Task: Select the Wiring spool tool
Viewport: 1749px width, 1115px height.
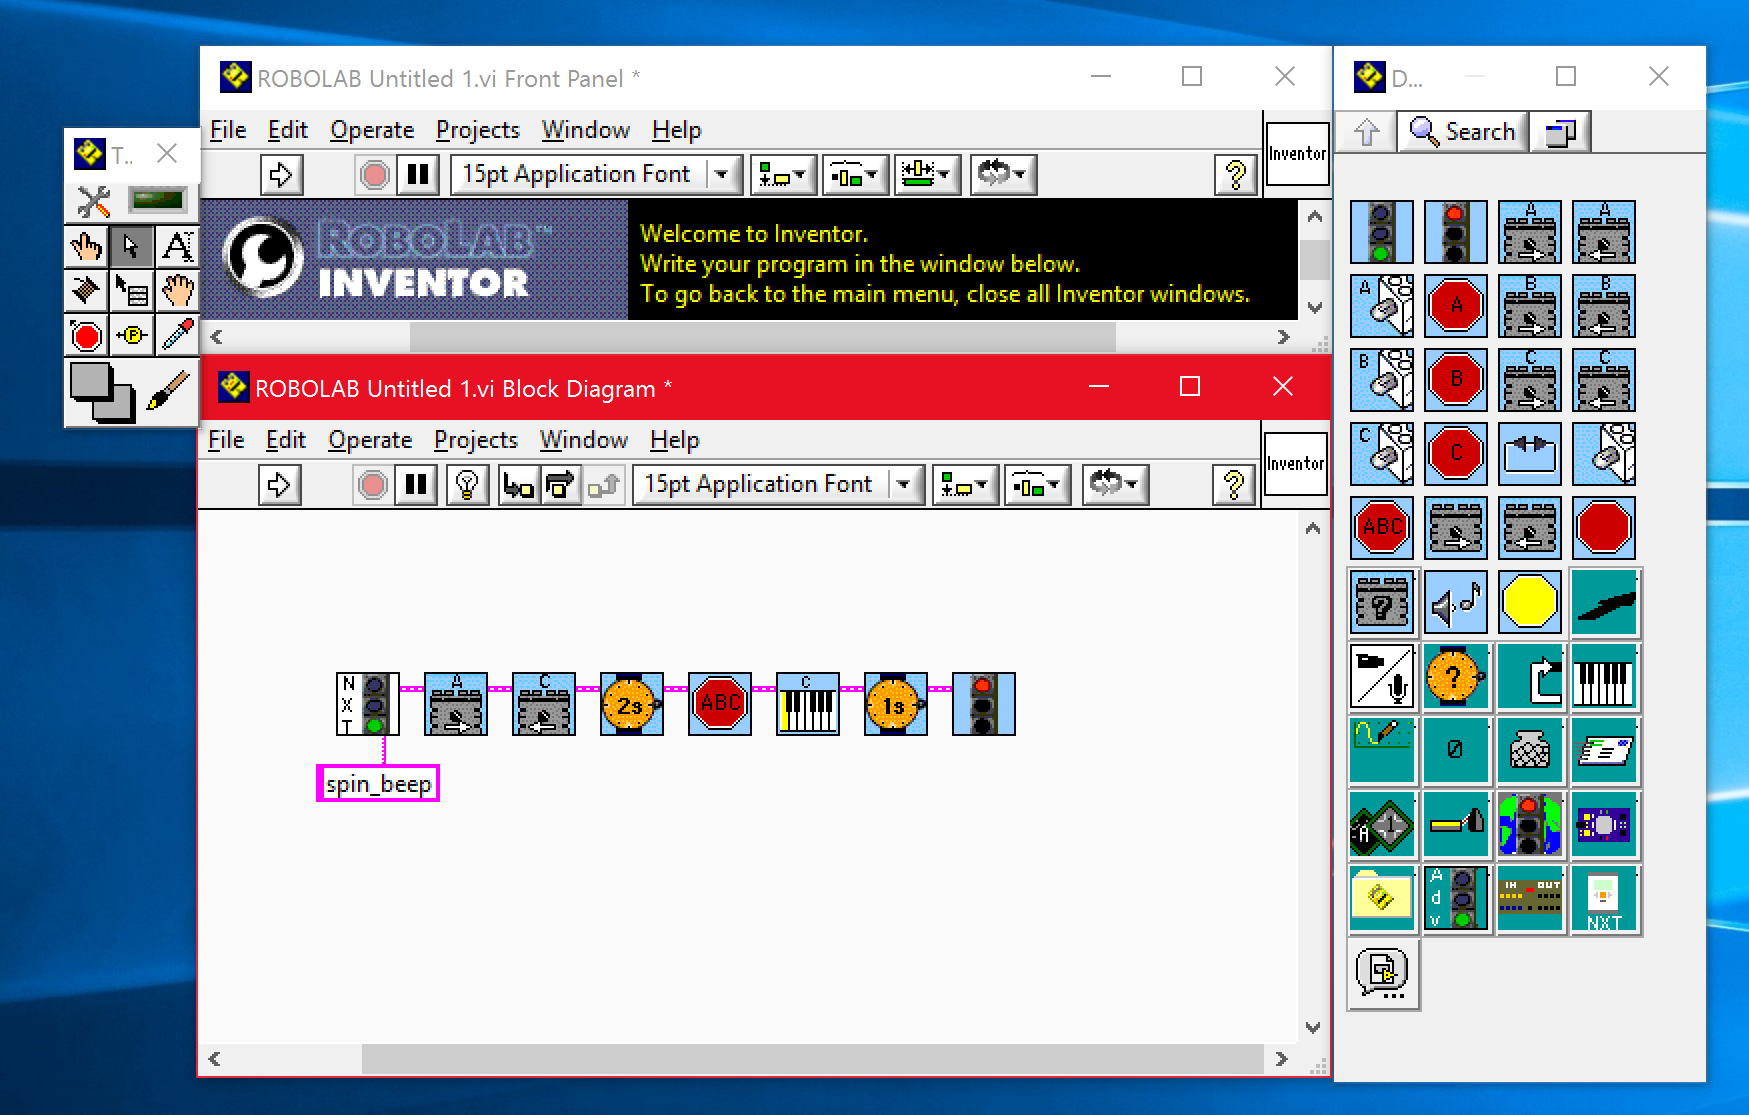Action: tap(86, 290)
